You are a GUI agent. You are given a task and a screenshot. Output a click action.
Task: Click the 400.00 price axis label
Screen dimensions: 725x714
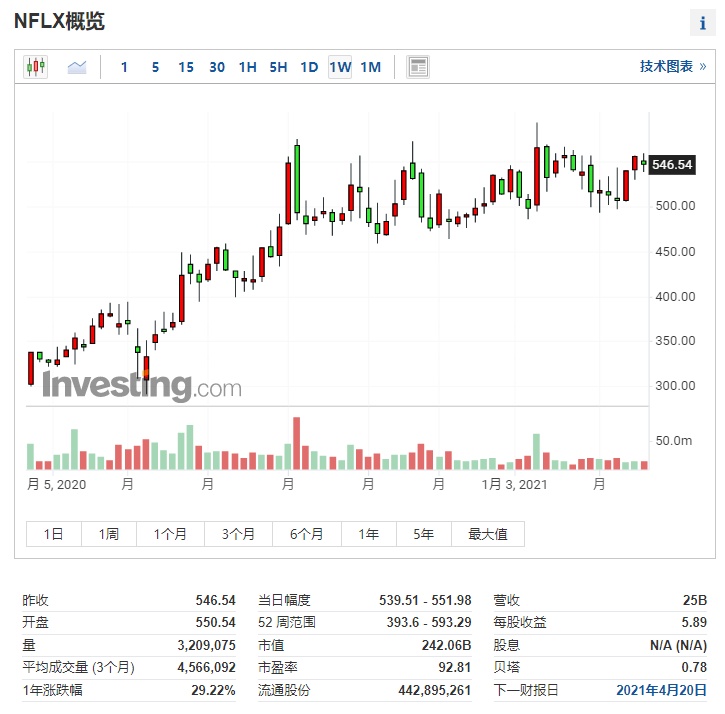coord(675,296)
